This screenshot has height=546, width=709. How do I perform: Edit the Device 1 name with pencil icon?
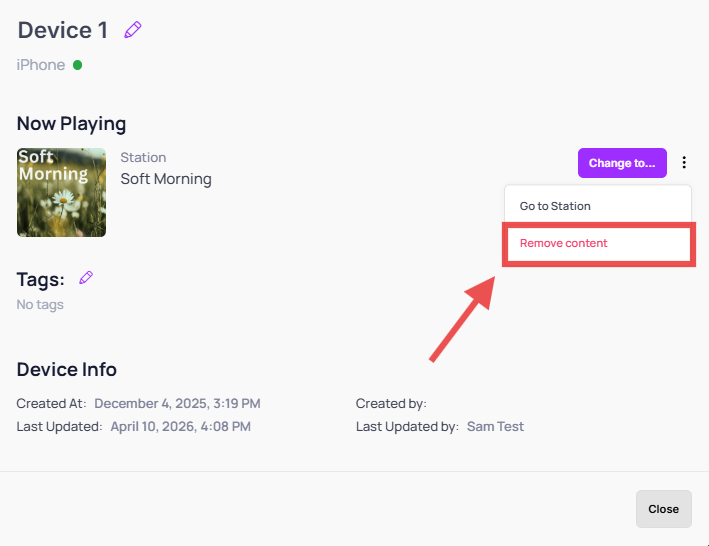point(132,30)
